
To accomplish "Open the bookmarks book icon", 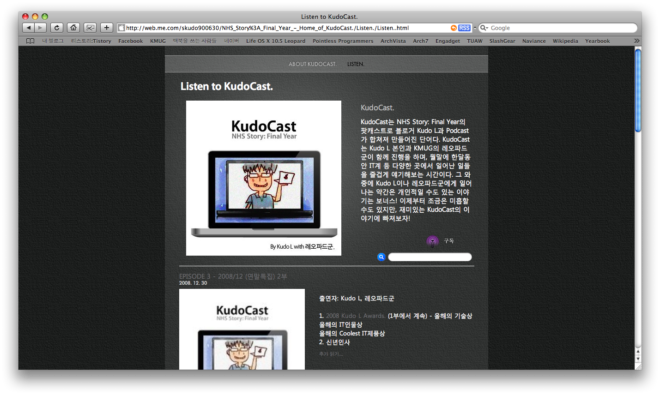I will click(x=30, y=41).
